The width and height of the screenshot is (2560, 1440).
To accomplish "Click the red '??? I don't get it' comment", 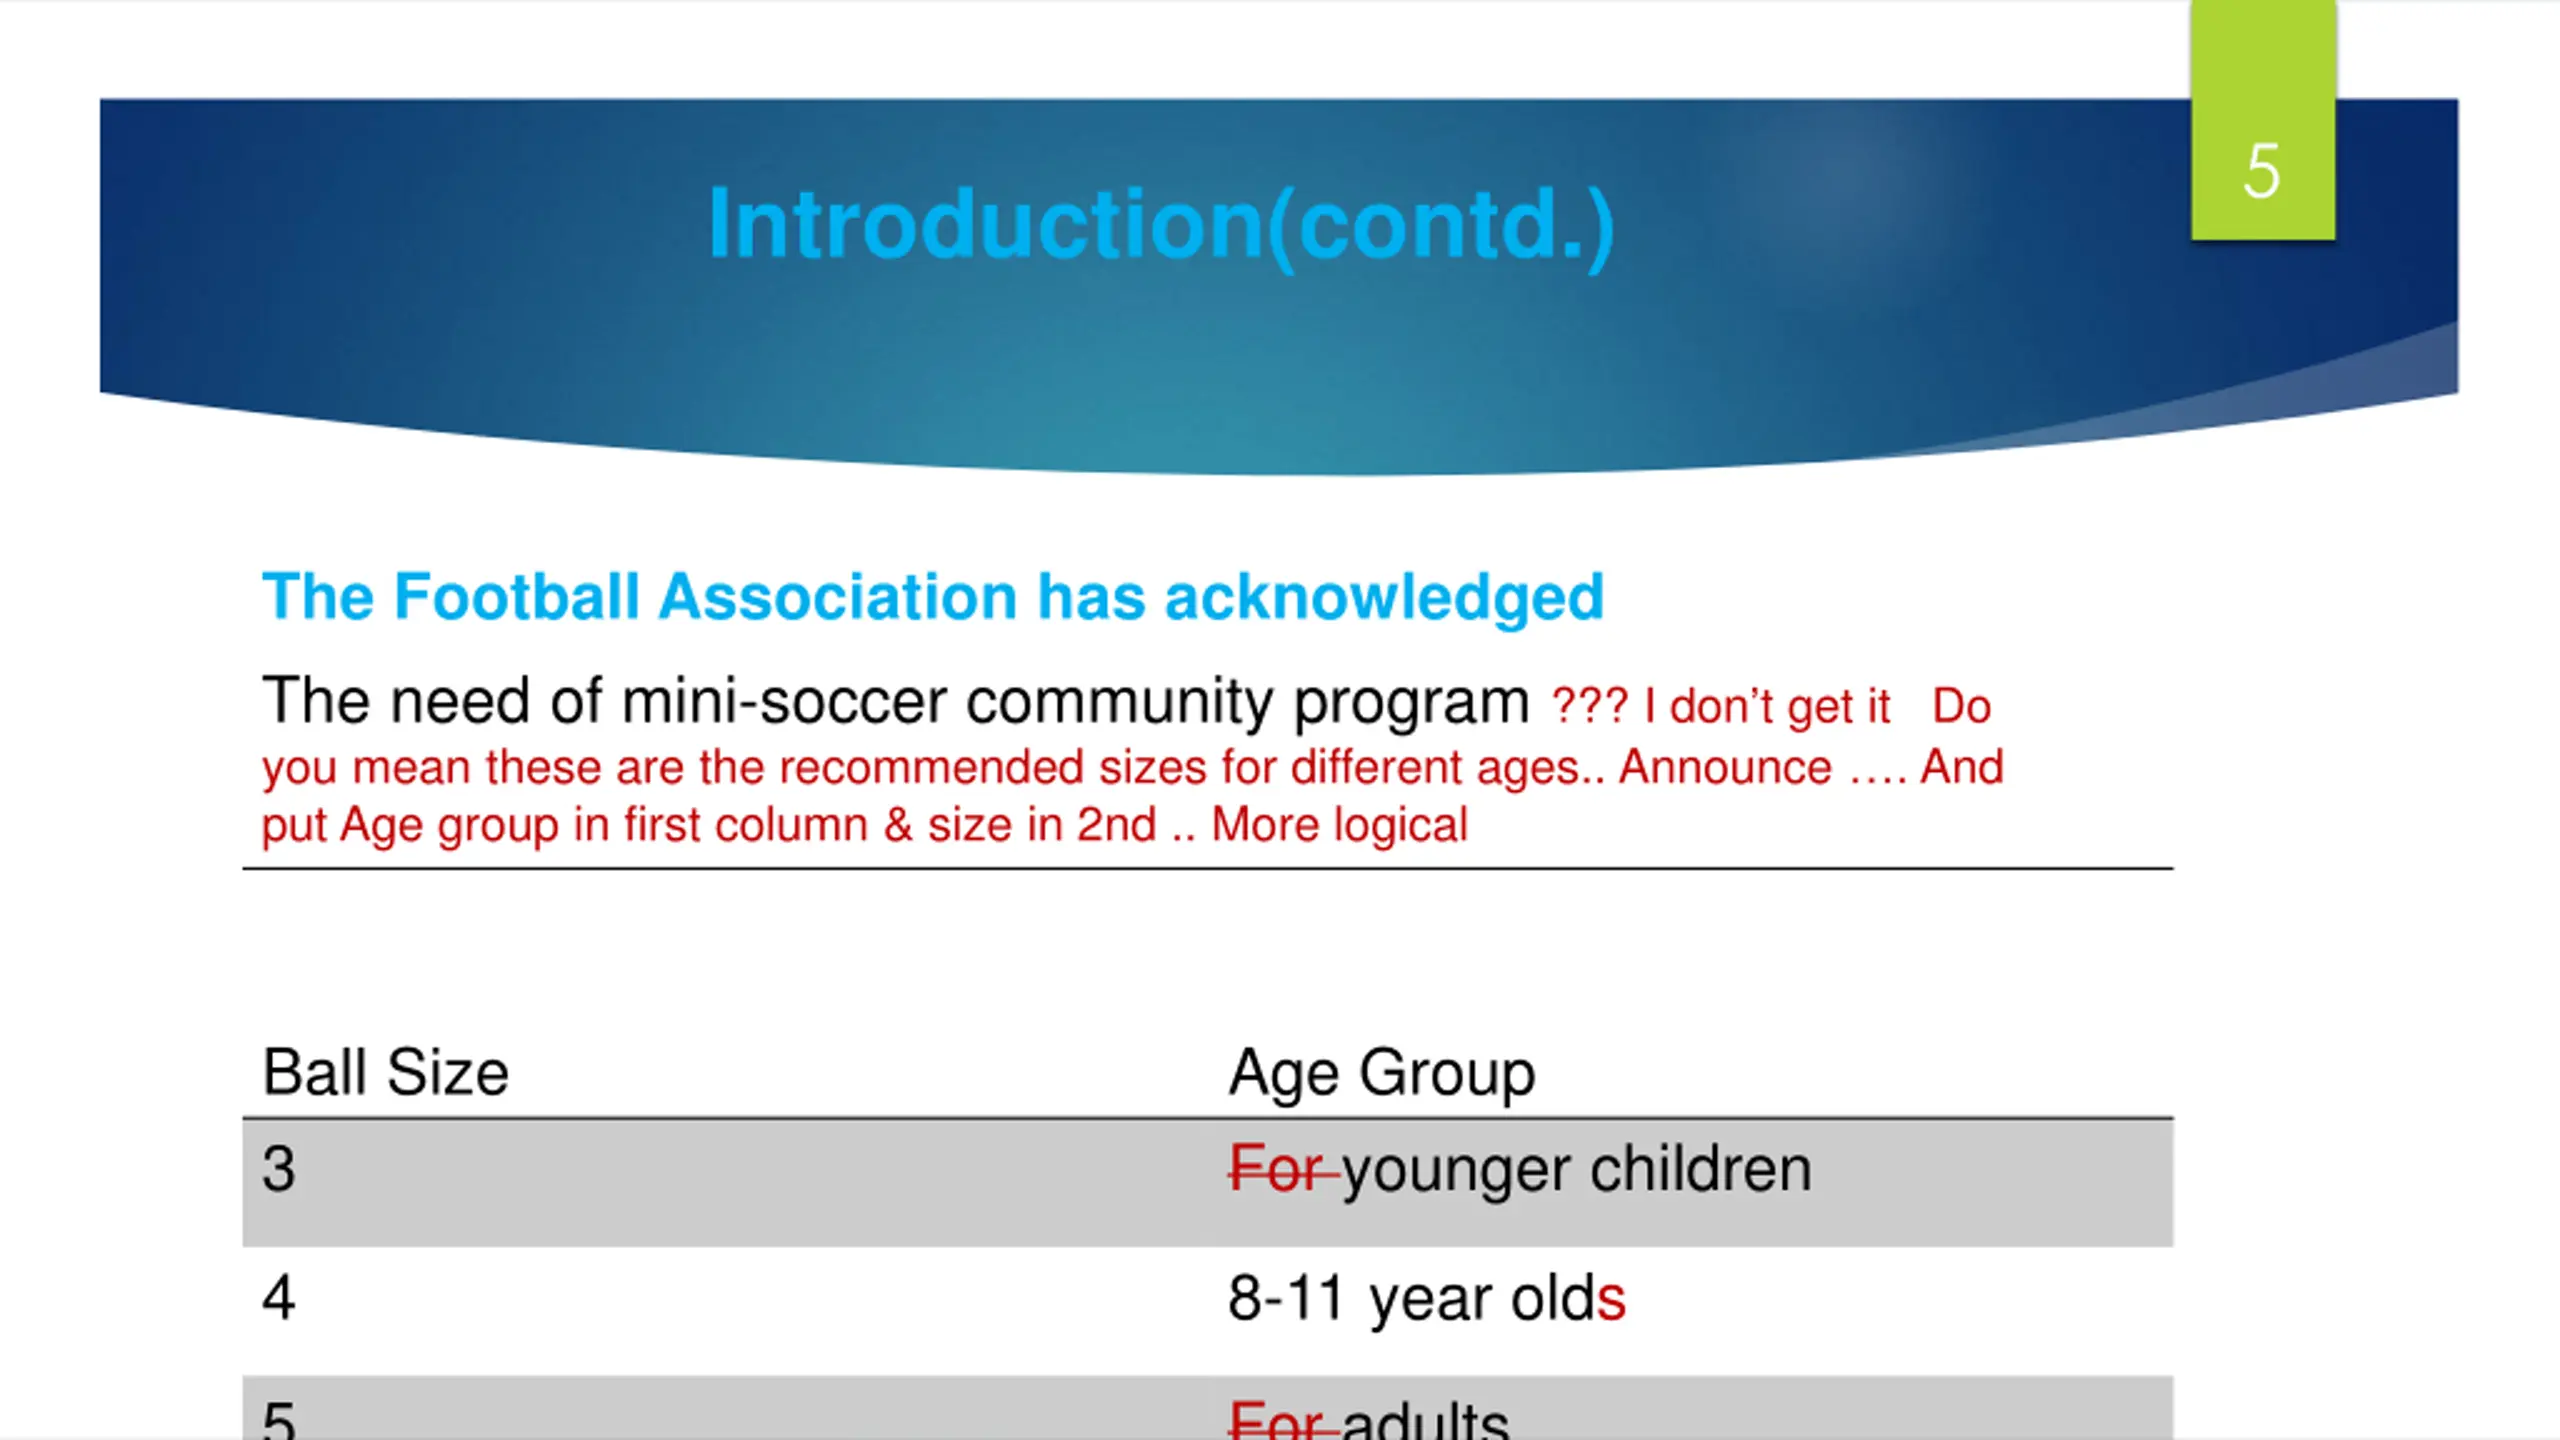I will 1720,707.
